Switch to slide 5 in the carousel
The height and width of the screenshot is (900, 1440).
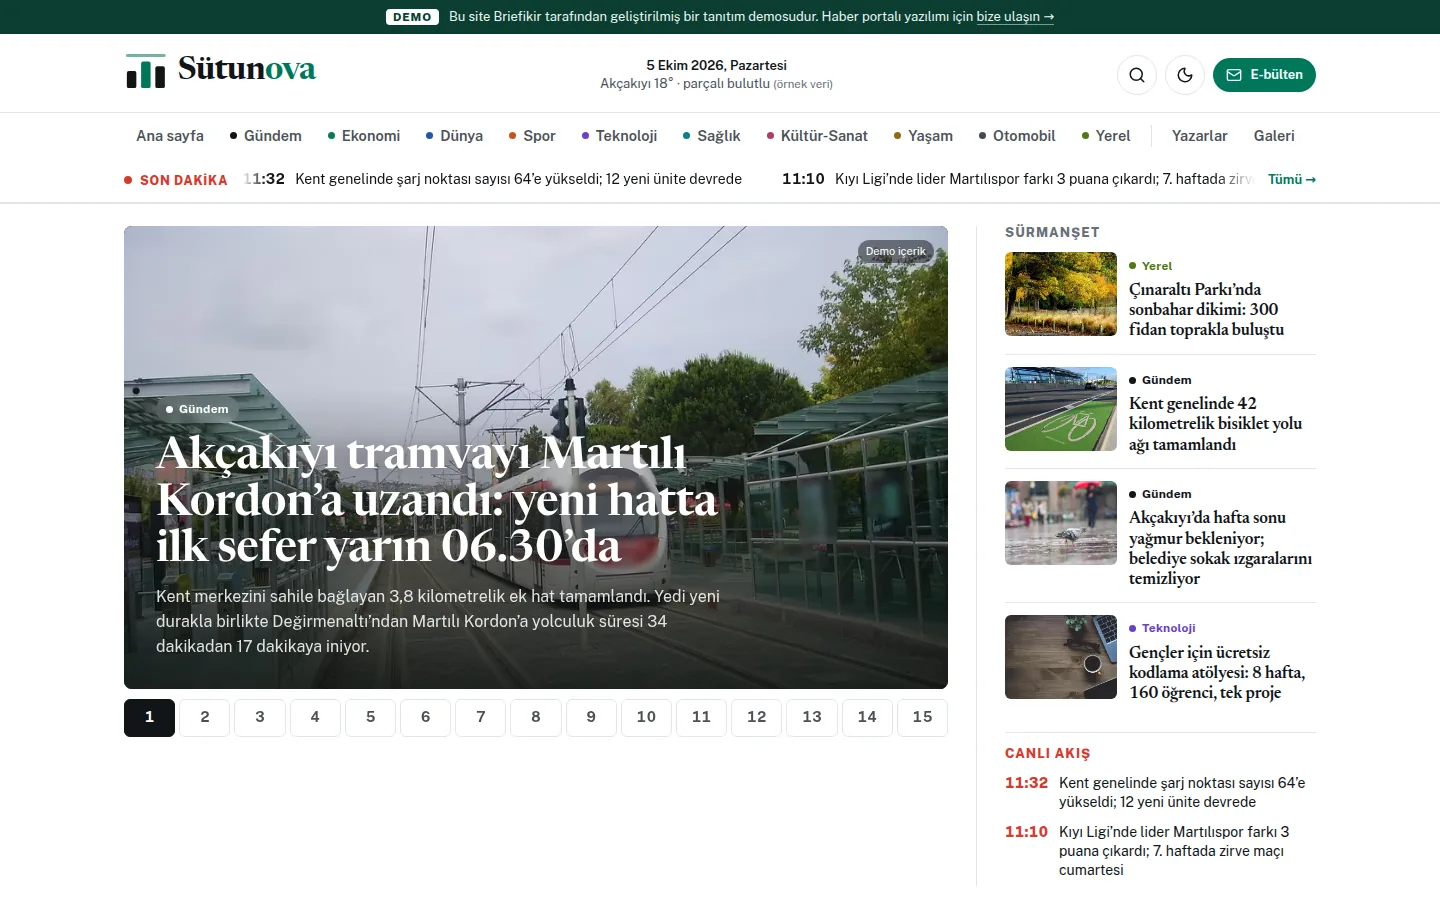(370, 717)
